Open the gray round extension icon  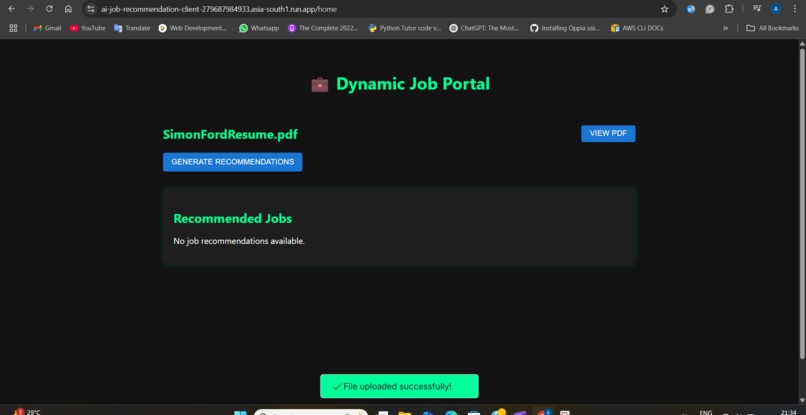coord(710,9)
